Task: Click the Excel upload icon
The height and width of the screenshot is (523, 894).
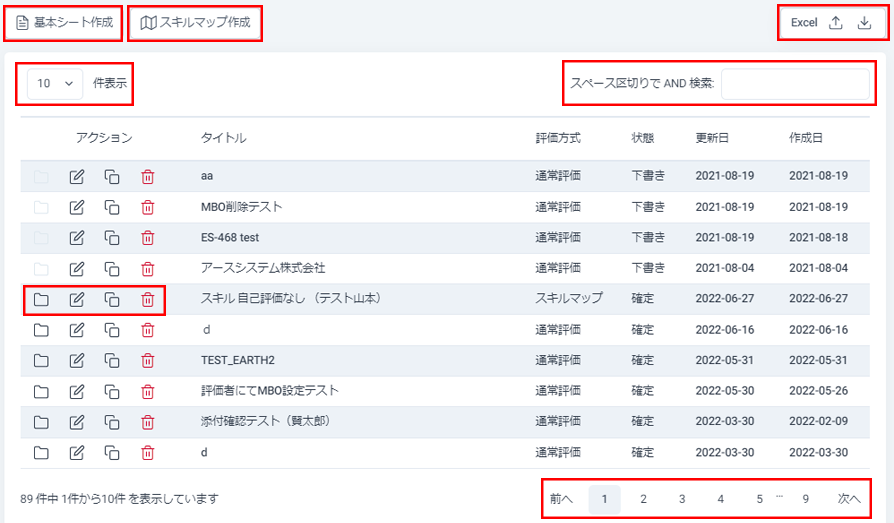Action: click(x=836, y=23)
